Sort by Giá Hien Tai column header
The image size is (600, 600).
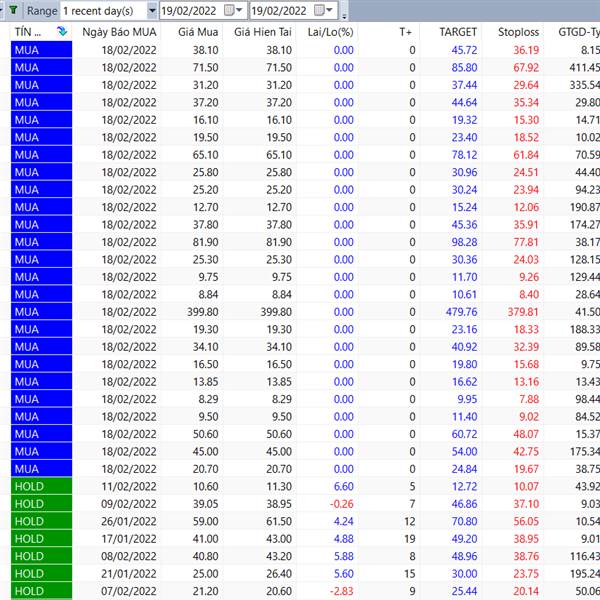(x=262, y=32)
